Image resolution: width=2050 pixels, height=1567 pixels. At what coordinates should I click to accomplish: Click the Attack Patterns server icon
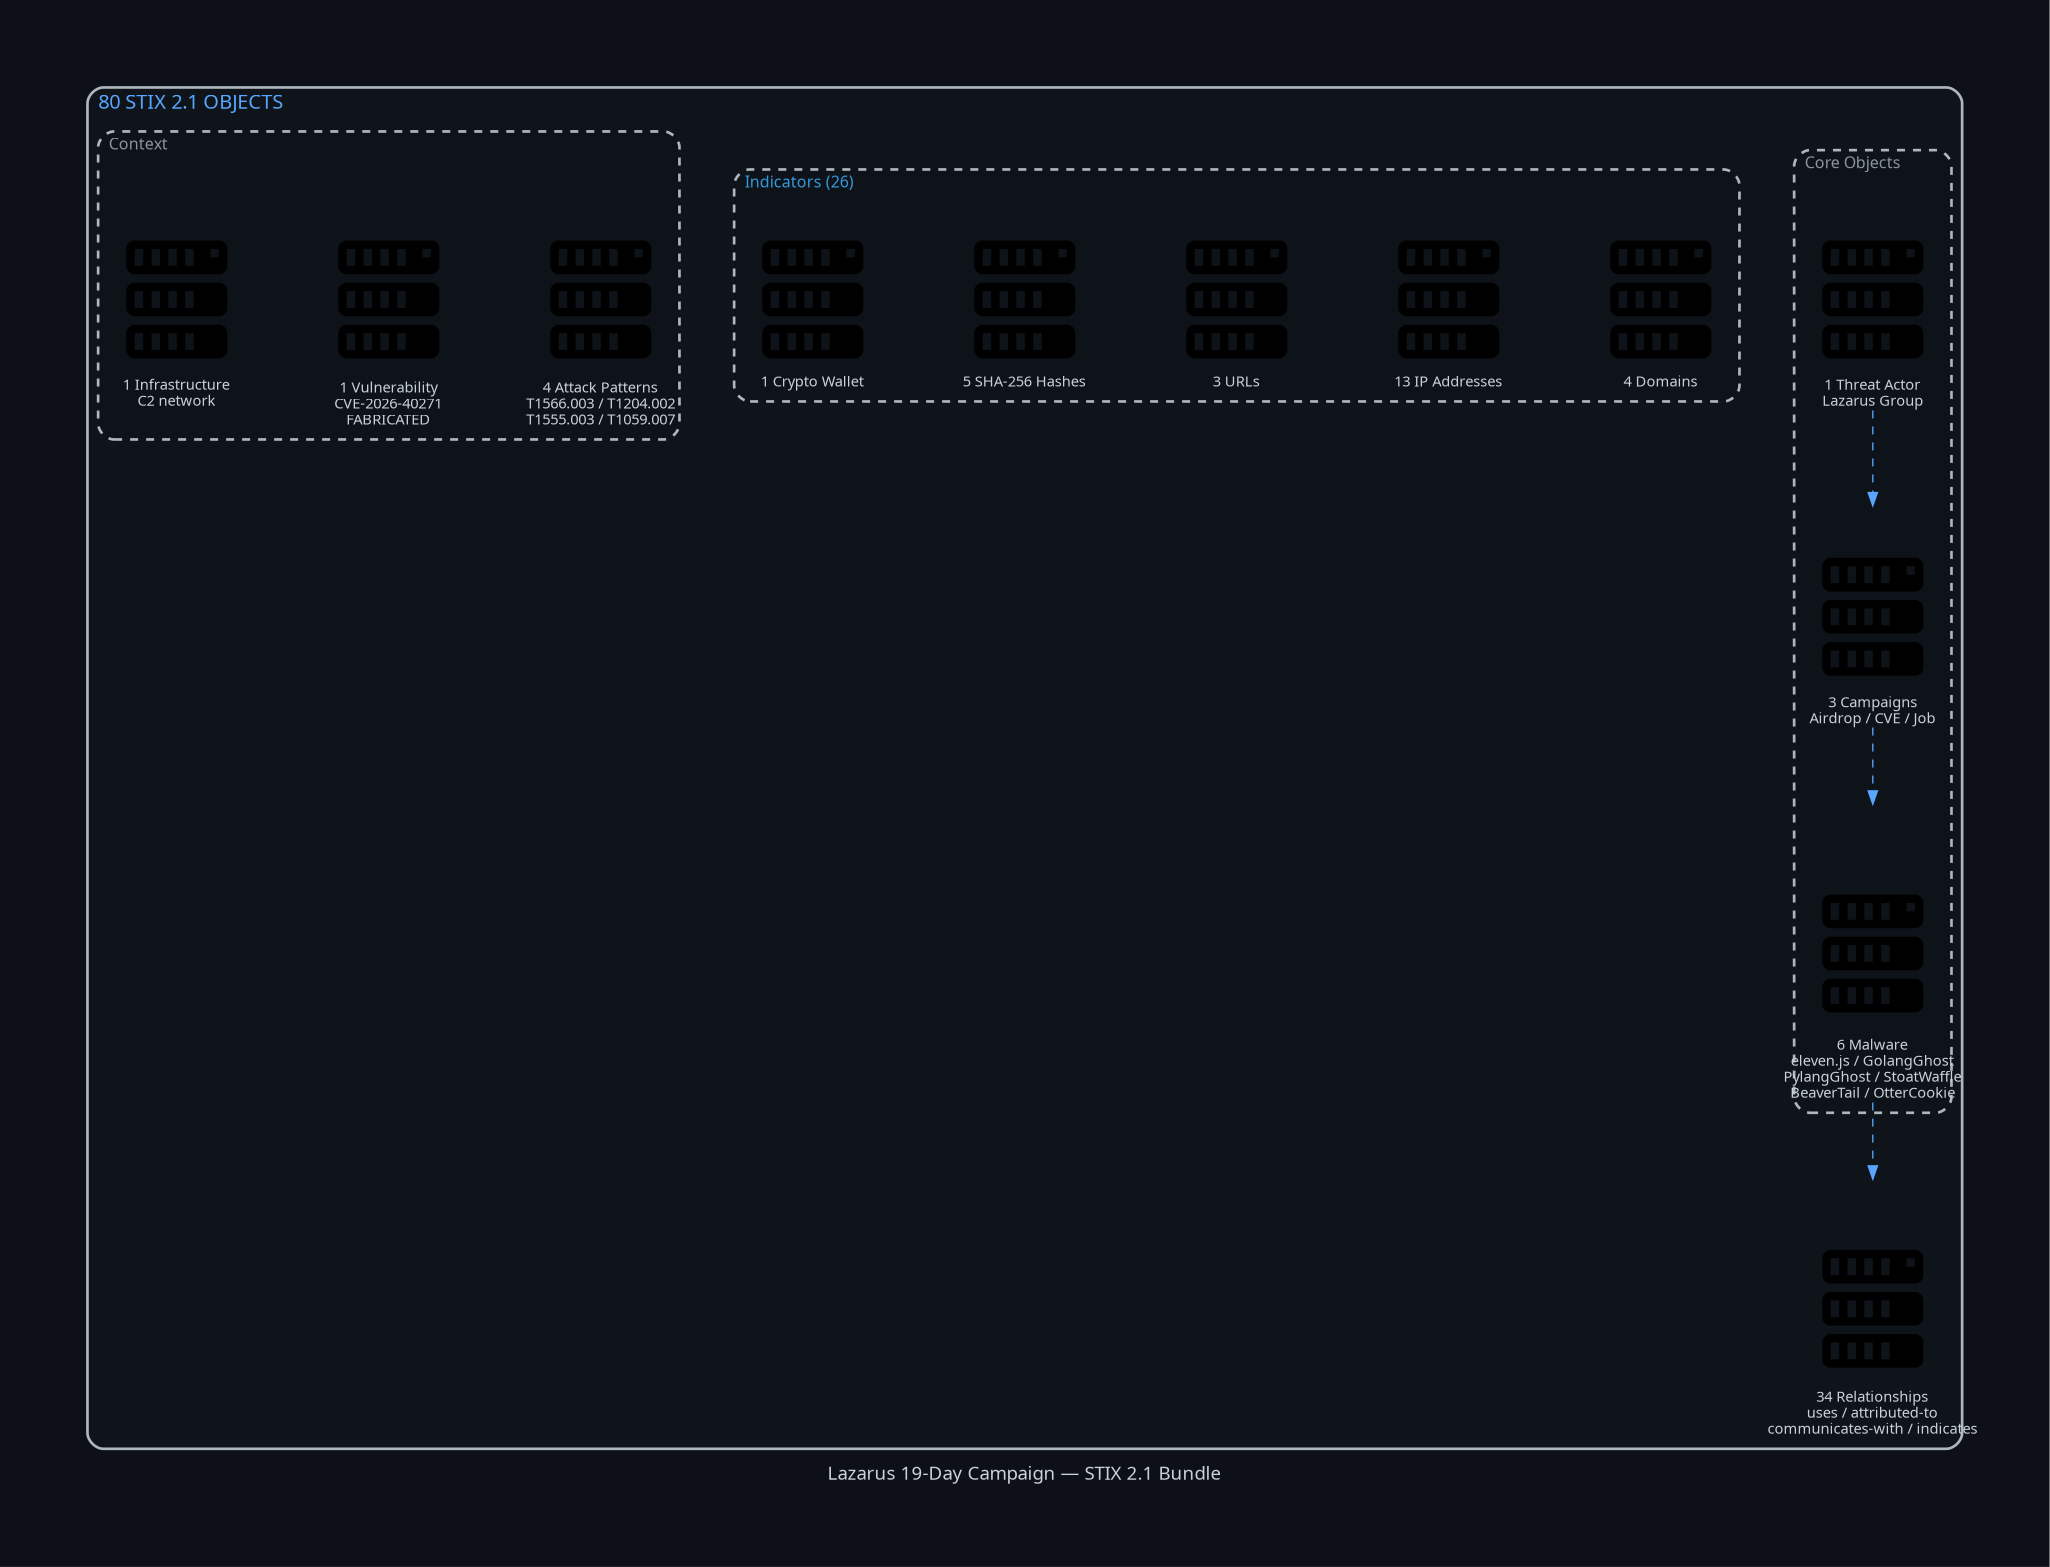tap(600, 299)
